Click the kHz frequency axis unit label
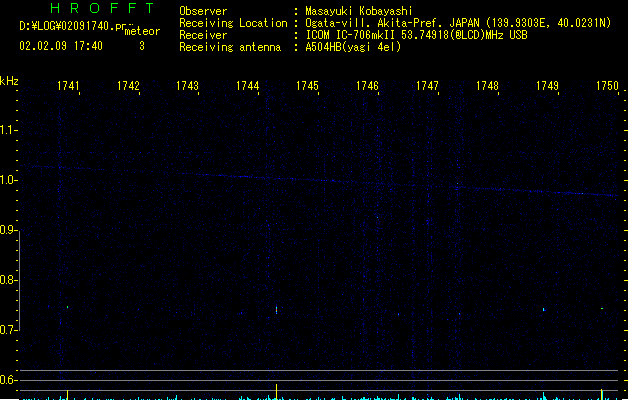The image size is (629, 400). point(9,81)
